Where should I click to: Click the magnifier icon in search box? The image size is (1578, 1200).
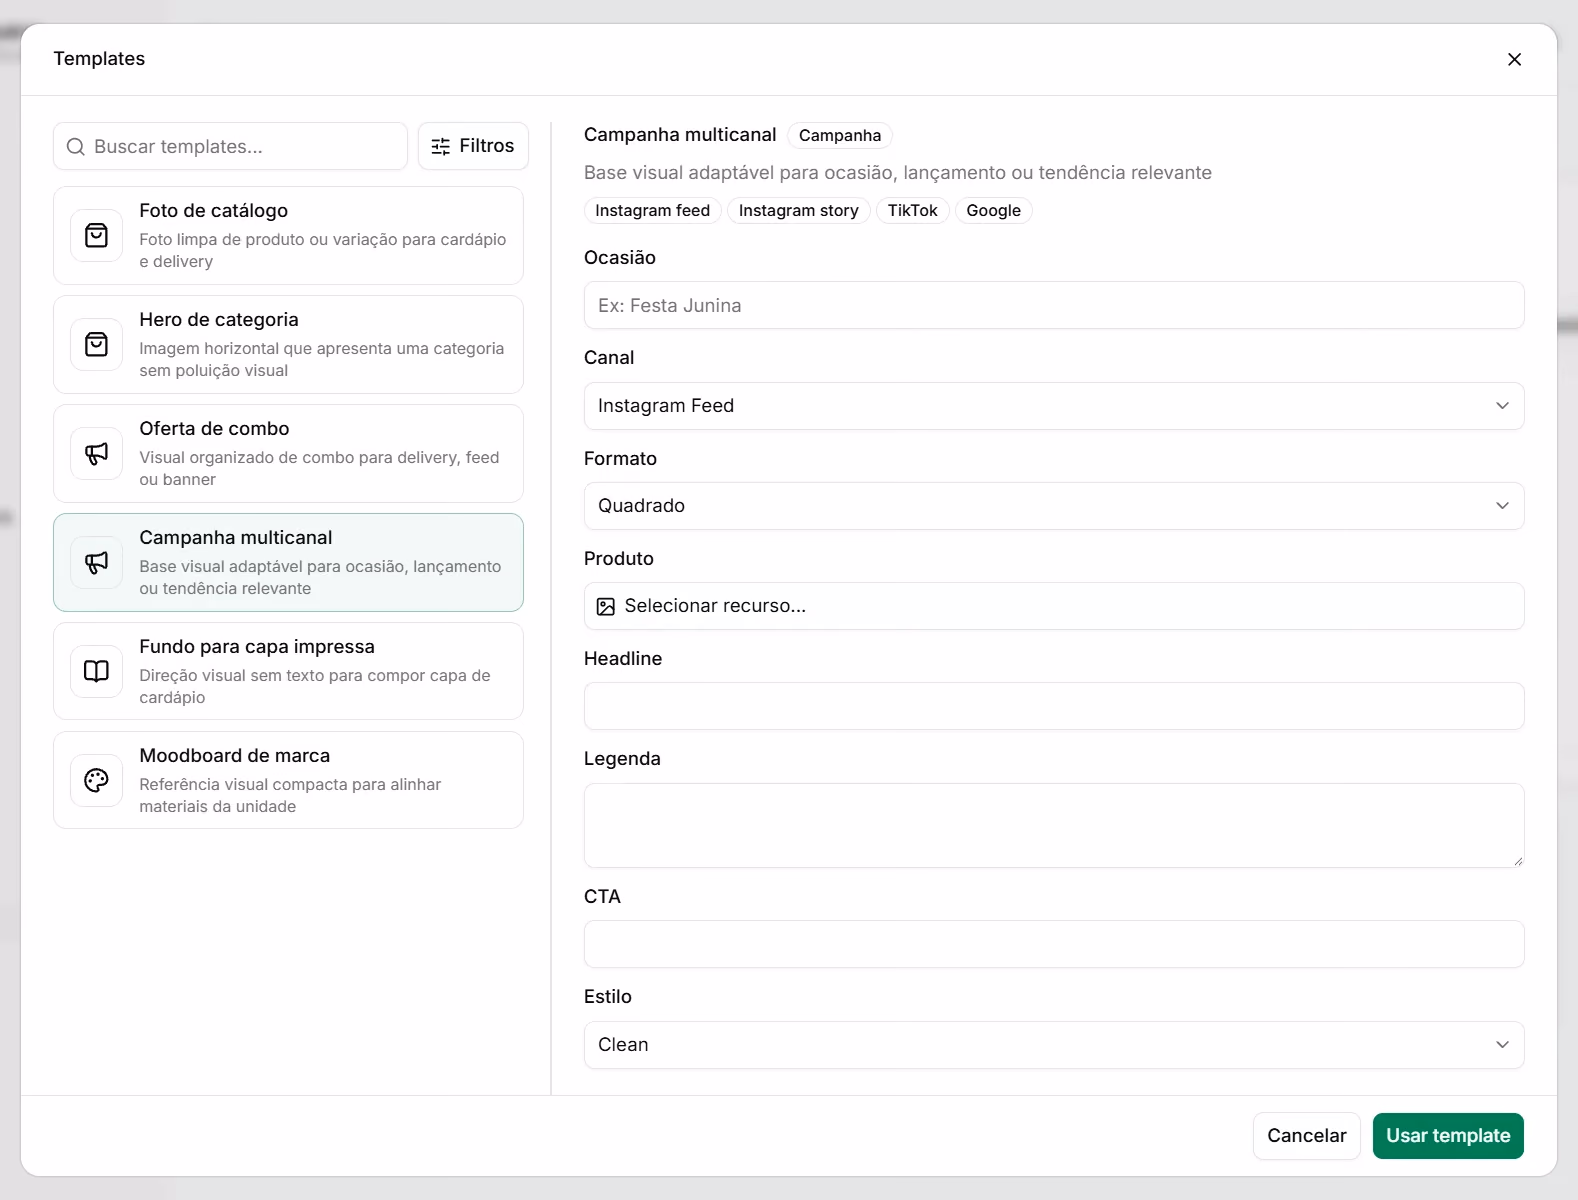tap(75, 147)
